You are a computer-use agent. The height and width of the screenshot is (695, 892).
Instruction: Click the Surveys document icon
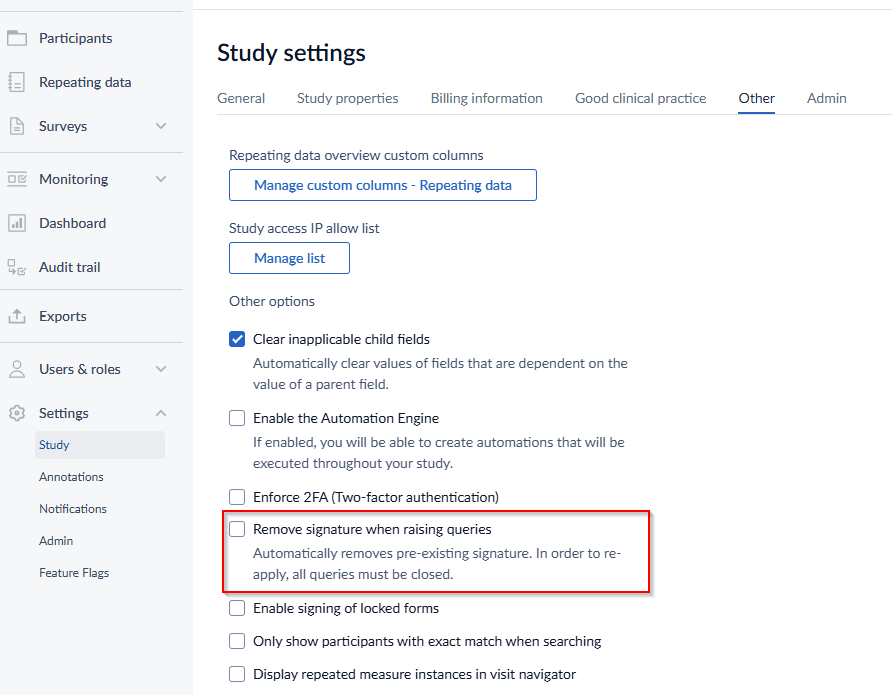point(17,126)
